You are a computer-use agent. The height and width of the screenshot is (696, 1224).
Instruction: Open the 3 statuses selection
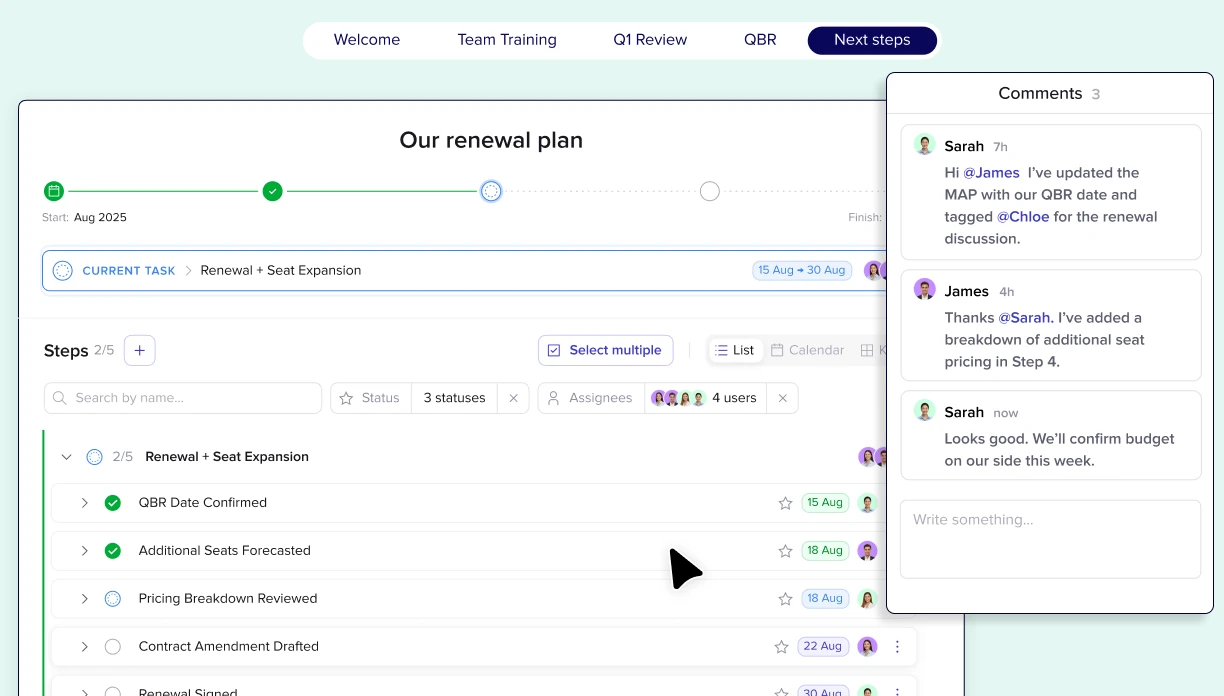[x=454, y=398]
